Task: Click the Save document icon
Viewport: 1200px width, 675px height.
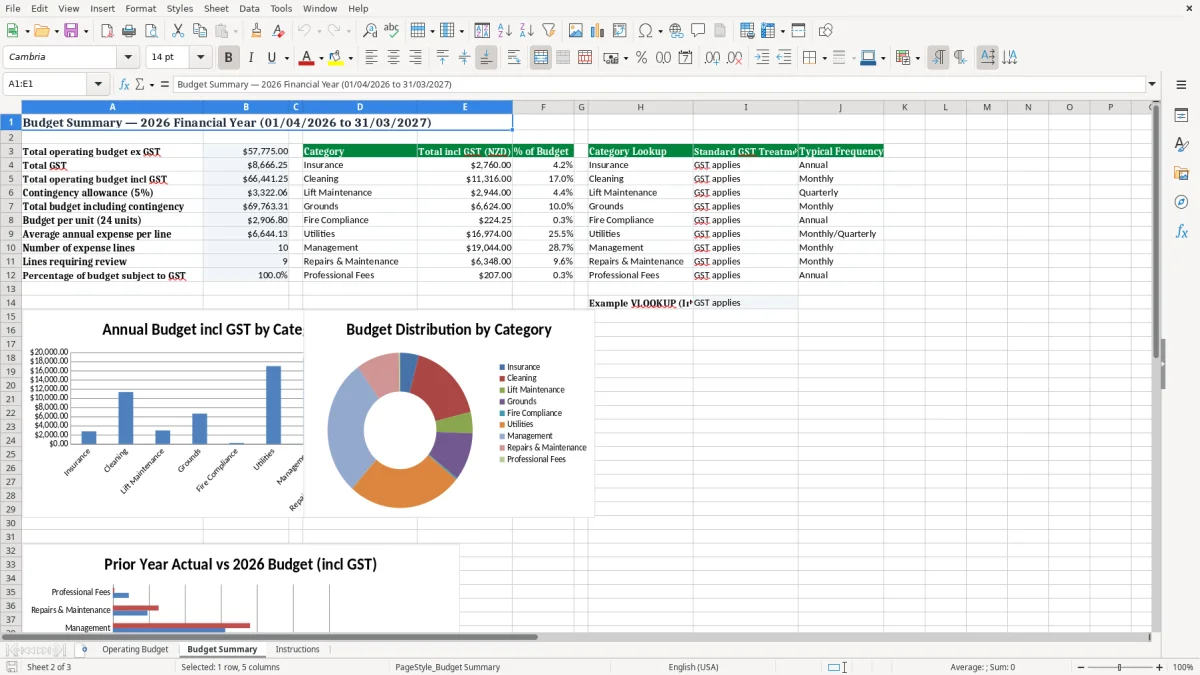Action: pos(71,31)
